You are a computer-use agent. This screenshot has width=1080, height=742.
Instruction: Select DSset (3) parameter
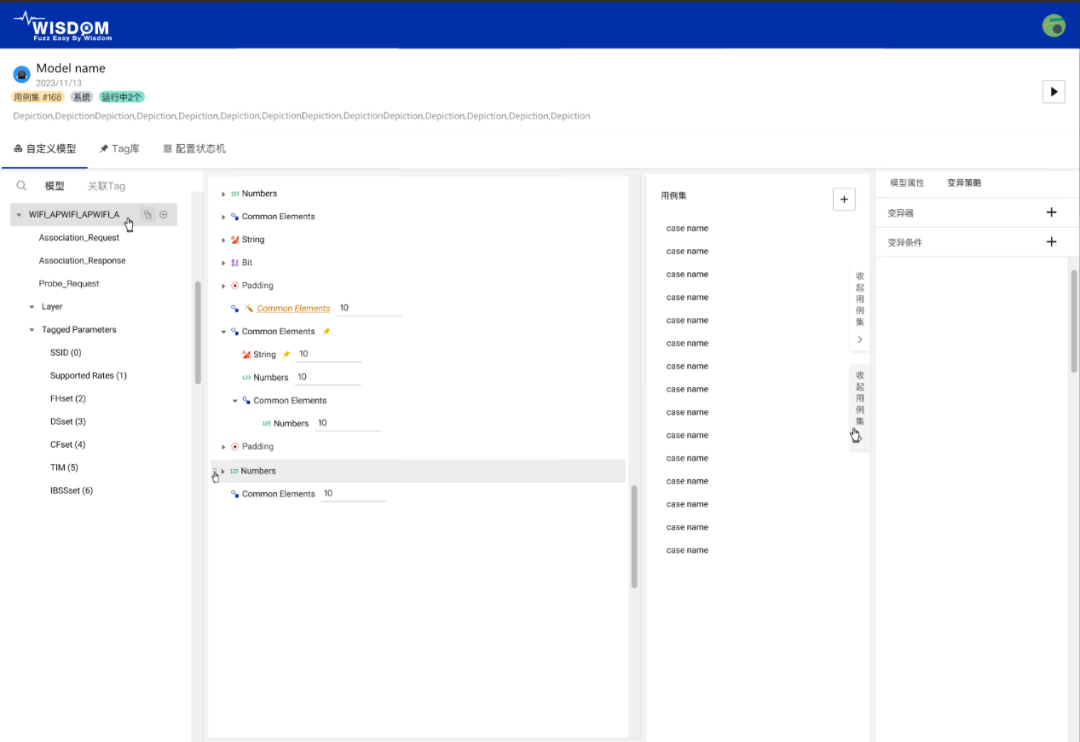(x=68, y=422)
